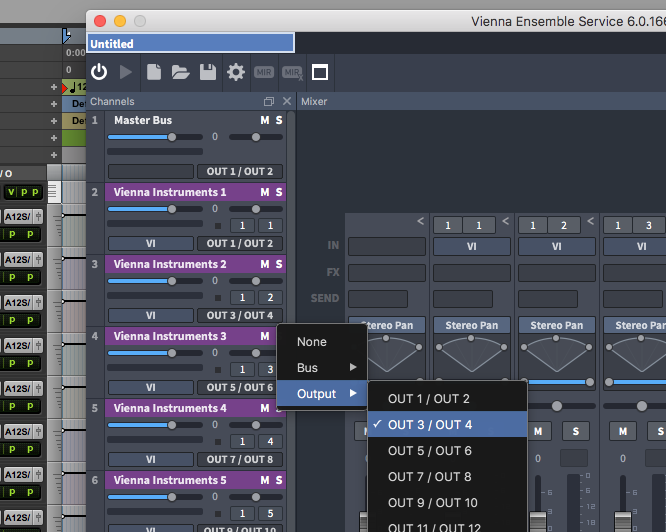Screen dimensions: 666x532
Task: Click the Play start button in toolbar
Action: click(125, 72)
